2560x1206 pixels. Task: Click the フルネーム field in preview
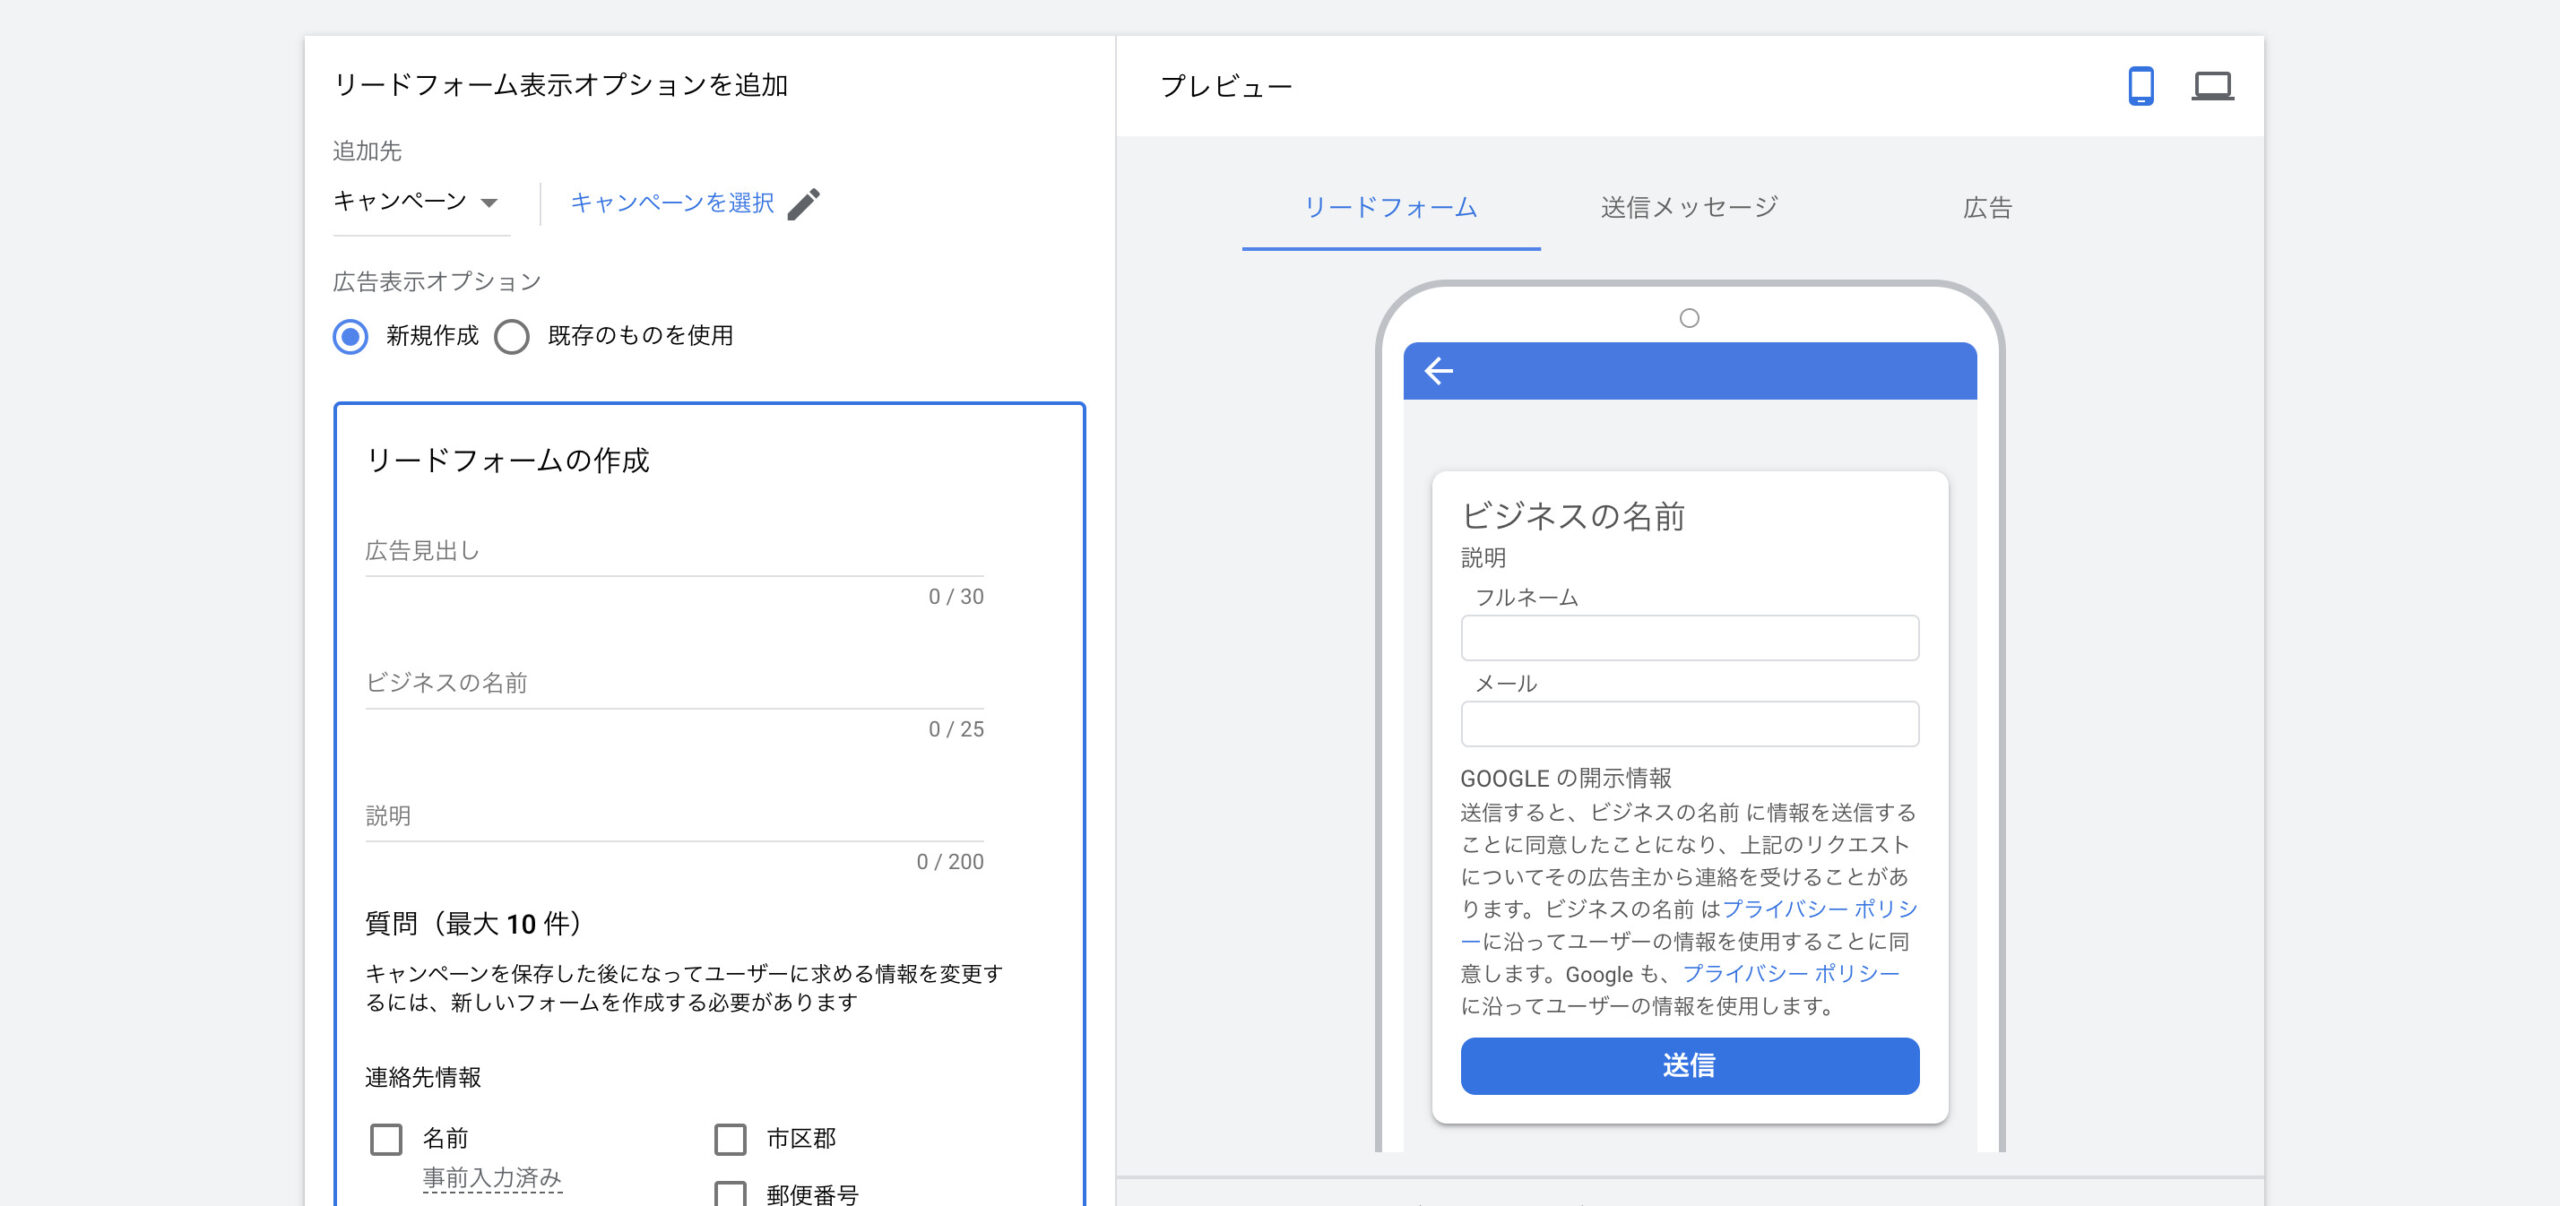point(1690,638)
